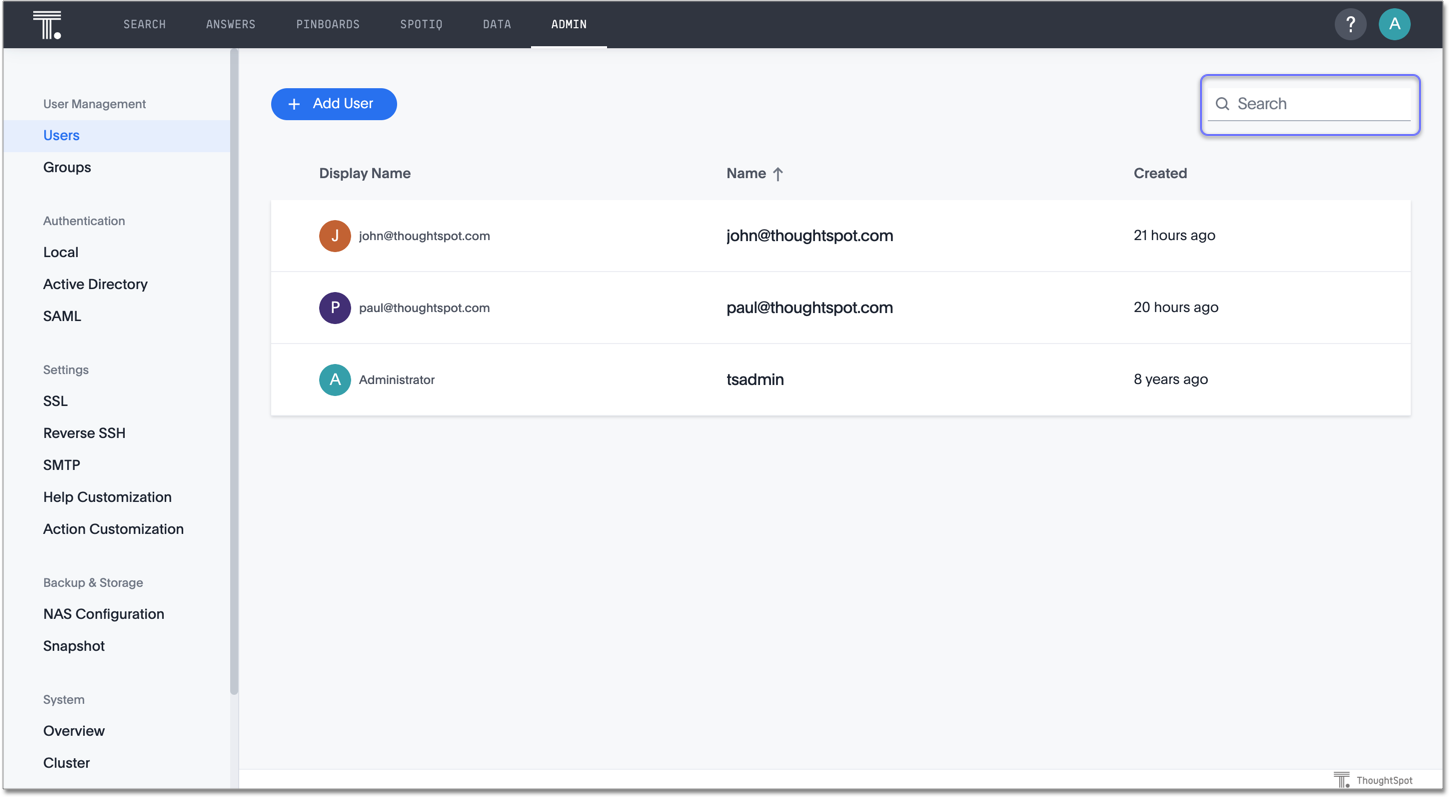The width and height of the screenshot is (1450, 798).
Task: Go to the Pinboards tab
Action: coord(328,24)
